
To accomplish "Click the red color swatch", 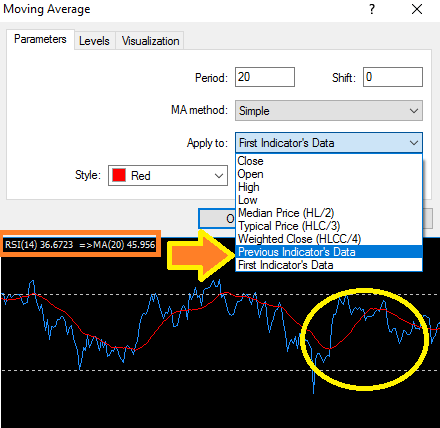I will coord(119,175).
